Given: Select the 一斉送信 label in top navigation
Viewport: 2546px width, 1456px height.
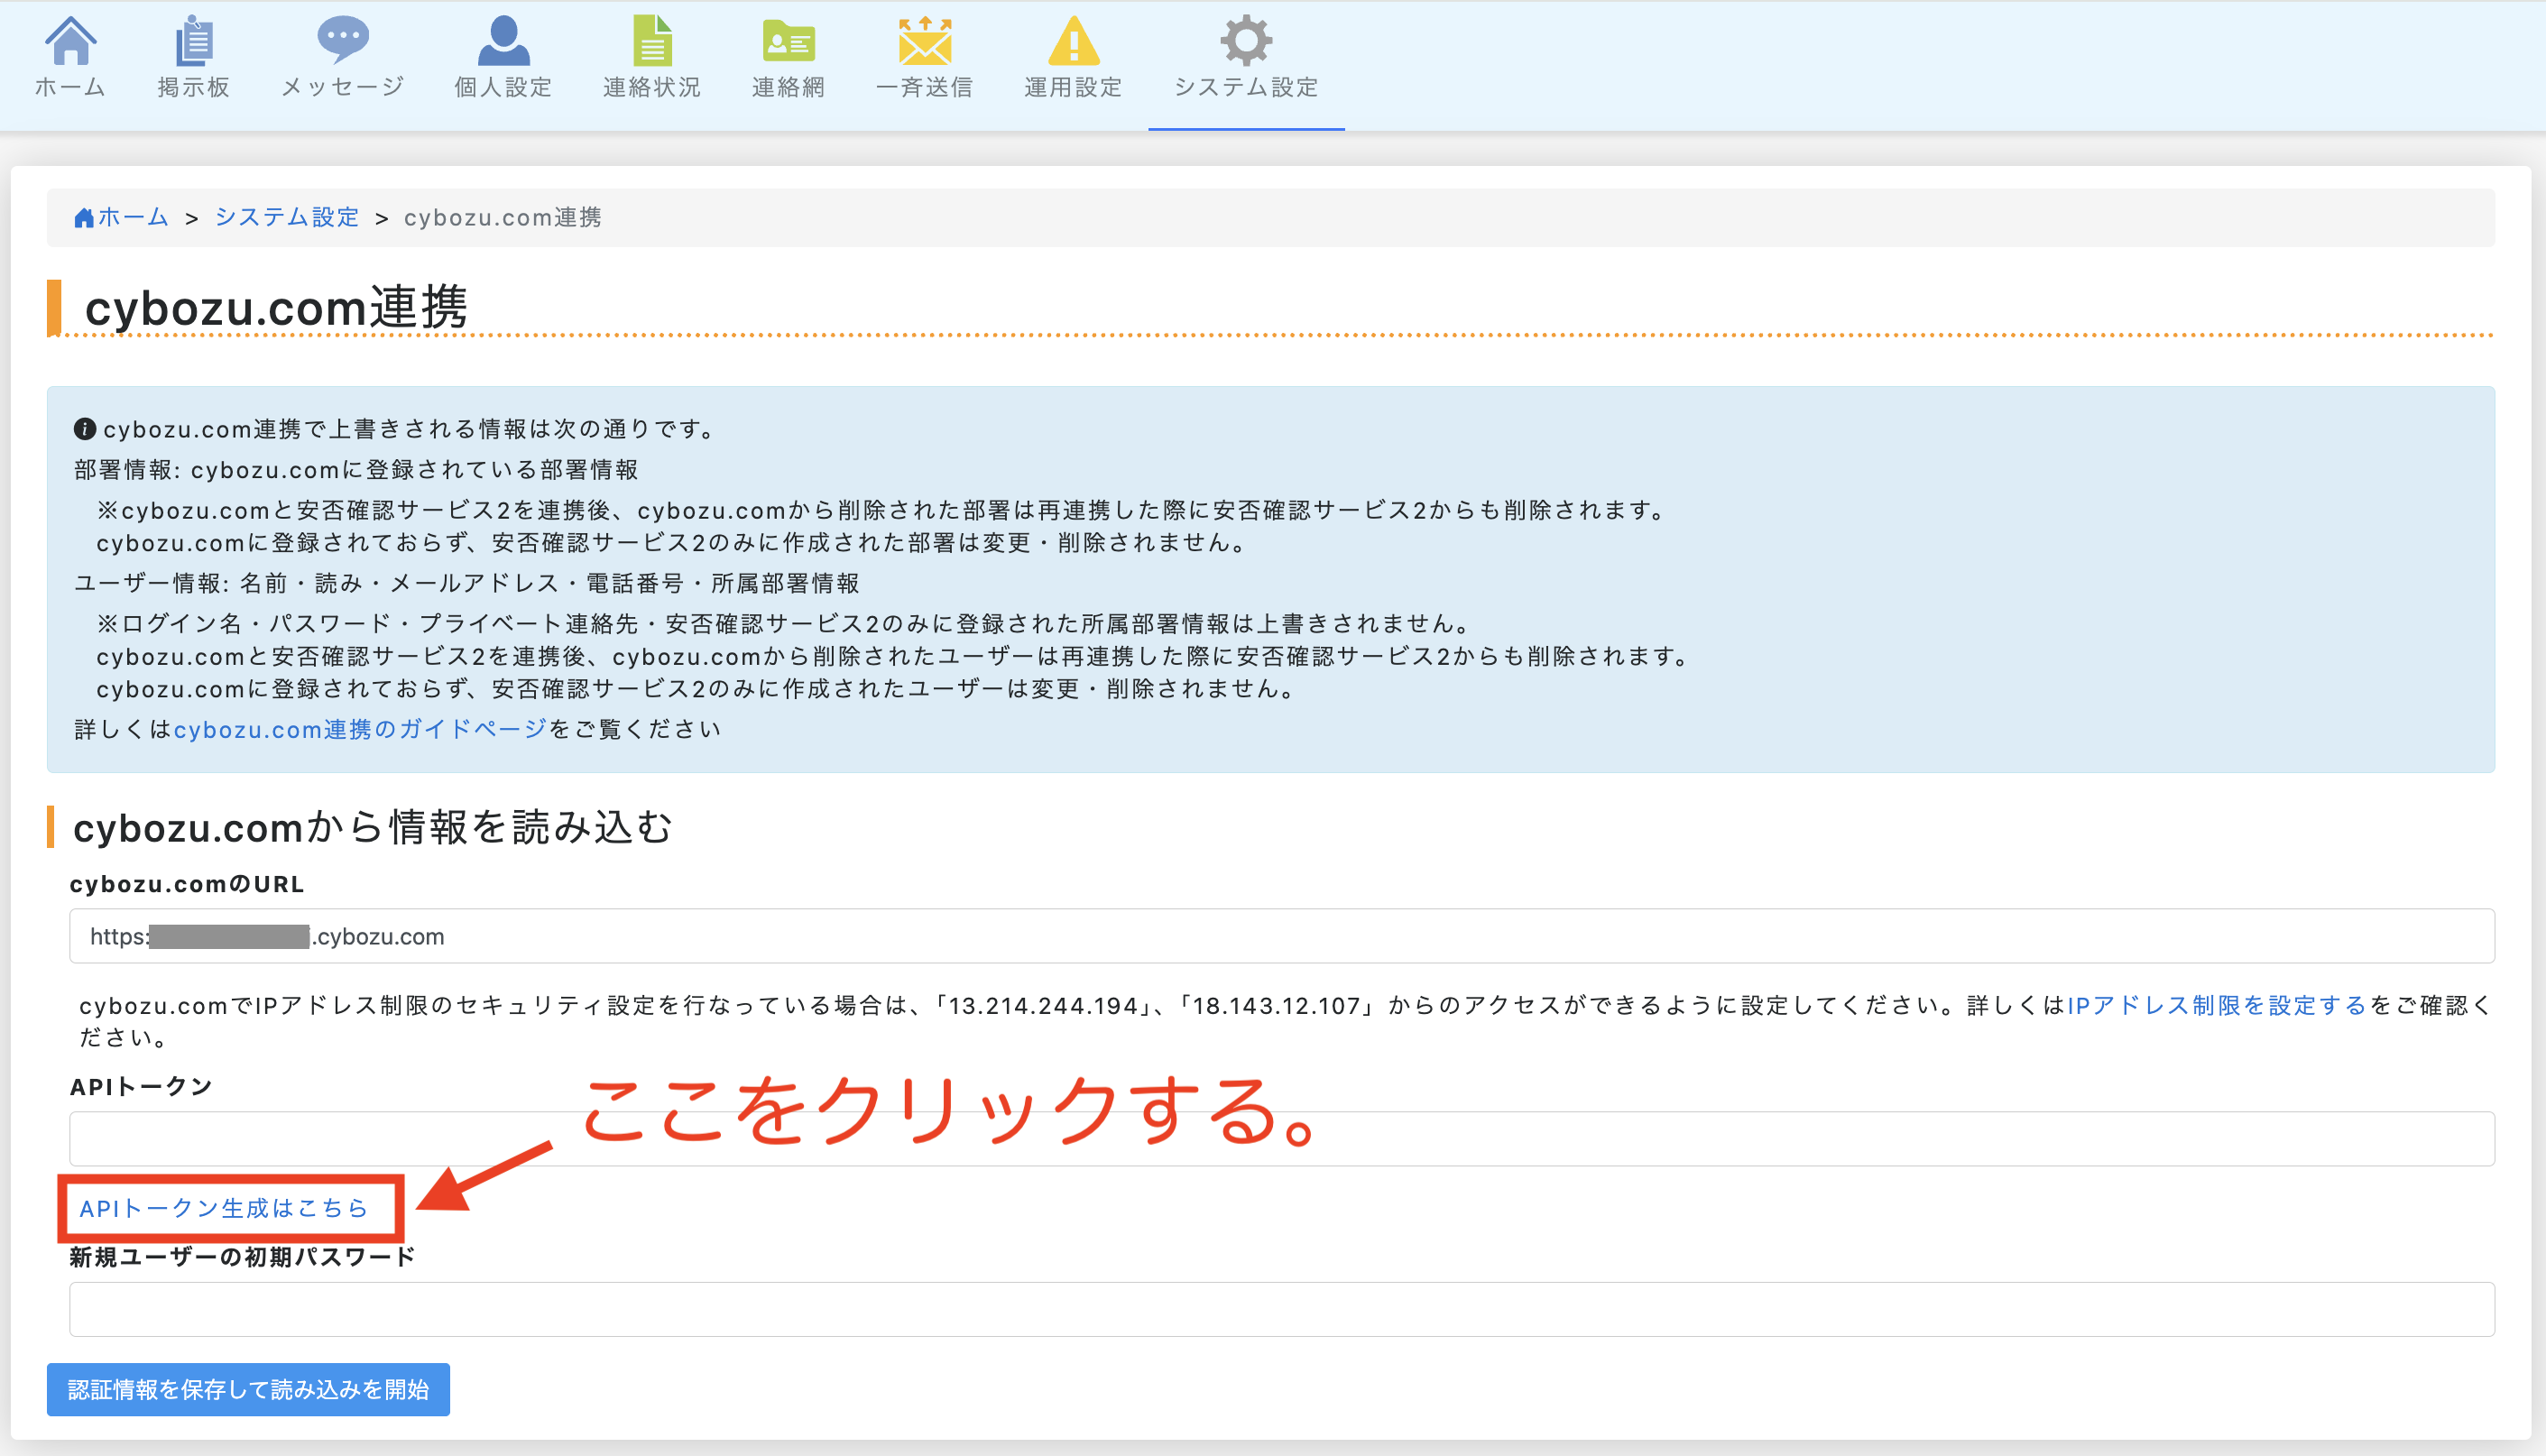Looking at the screenshot, I should [925, 88].
